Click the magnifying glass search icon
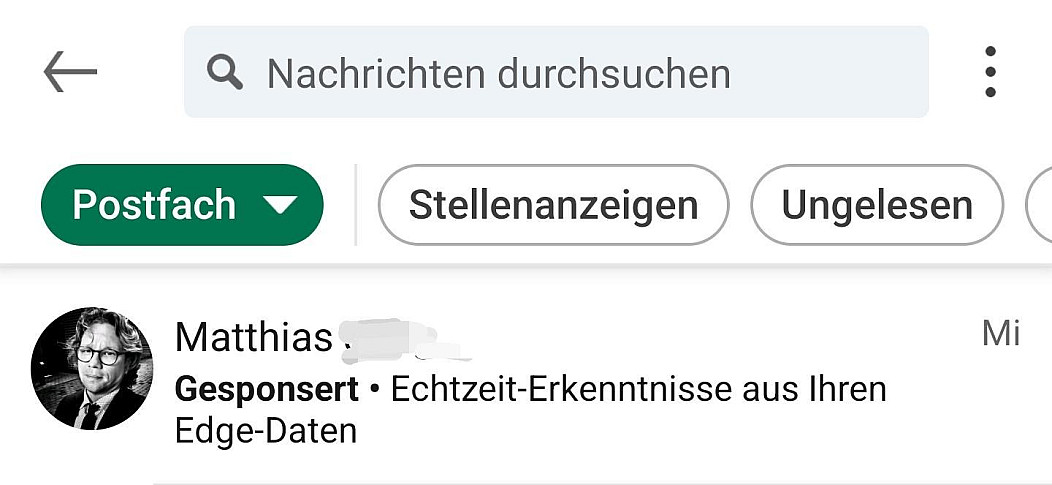Image resolution: width=1052 pixels, height=485 pixels. pos(225,72)
